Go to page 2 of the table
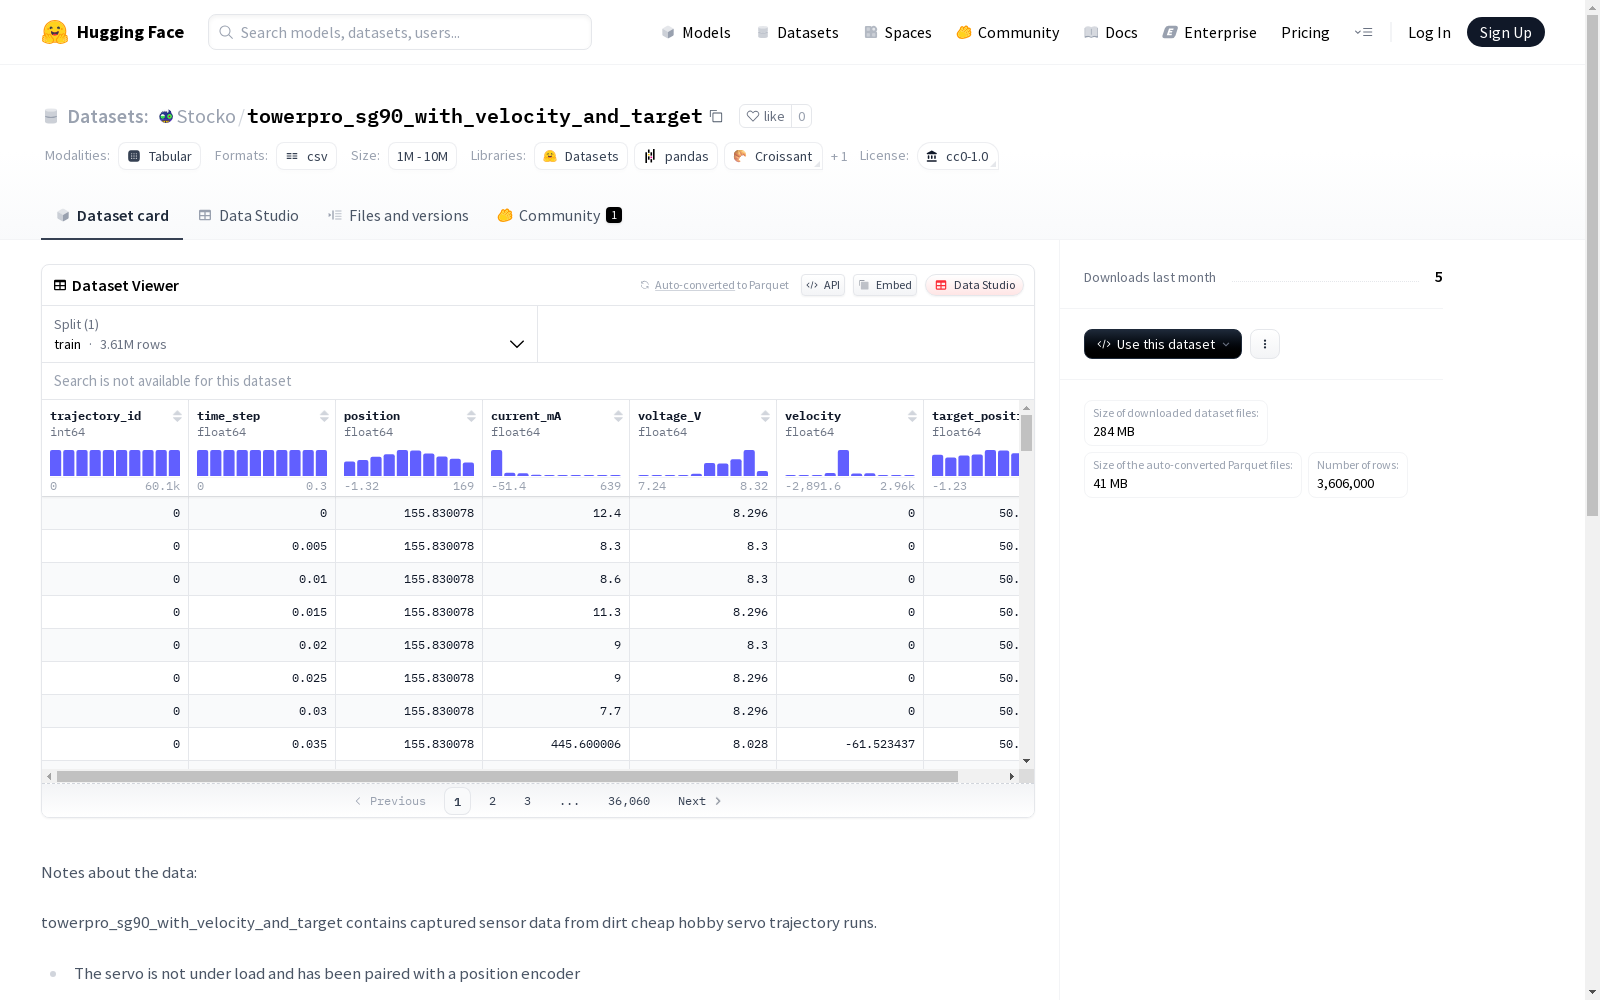Image resolution: width=1600 pixels, height=1000 pixels. coord(492,801)
